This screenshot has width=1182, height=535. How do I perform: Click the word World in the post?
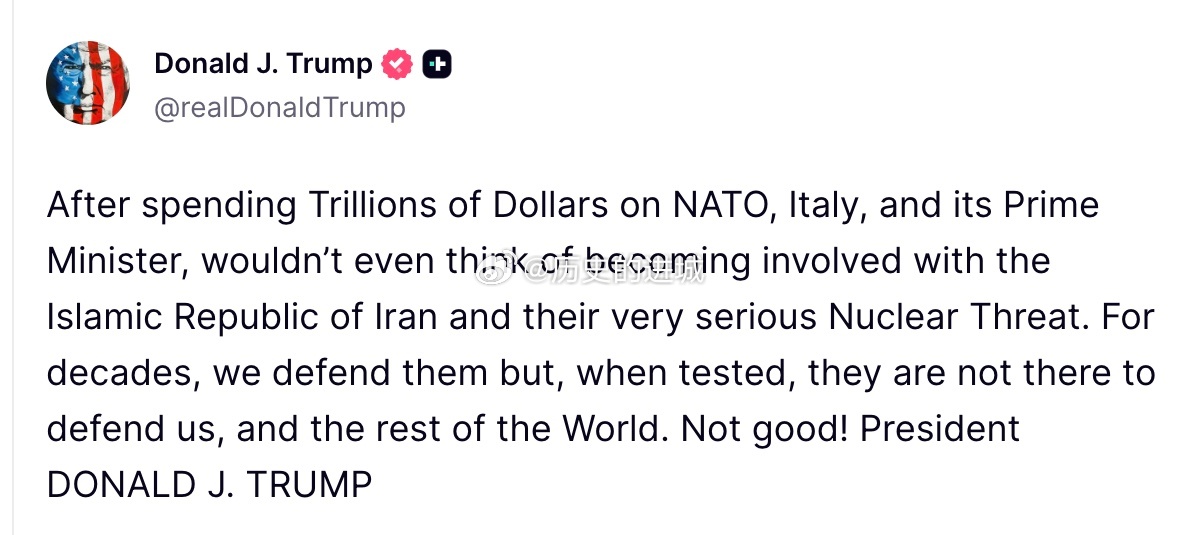coord(614,430)
